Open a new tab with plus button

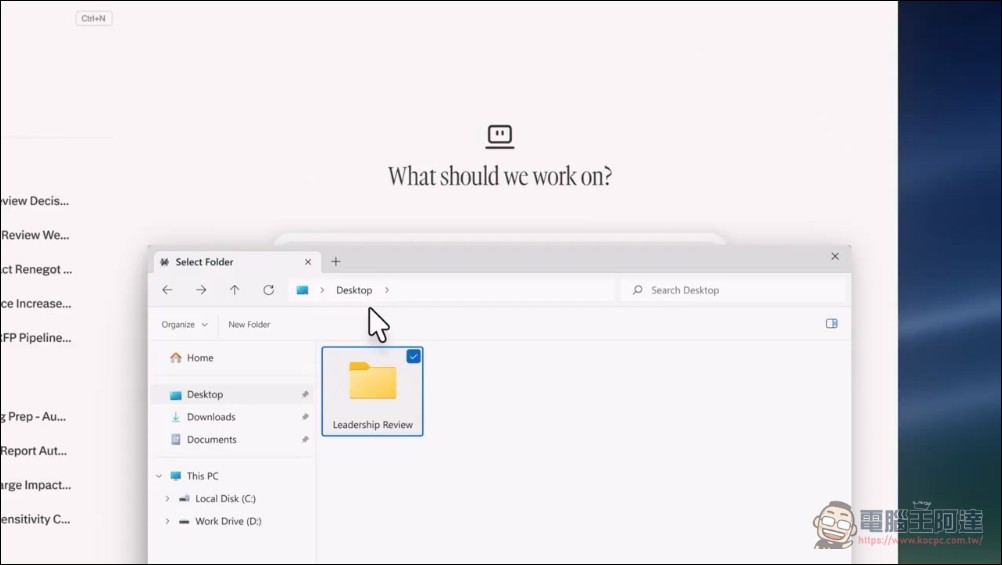click(x=335, y=261)
